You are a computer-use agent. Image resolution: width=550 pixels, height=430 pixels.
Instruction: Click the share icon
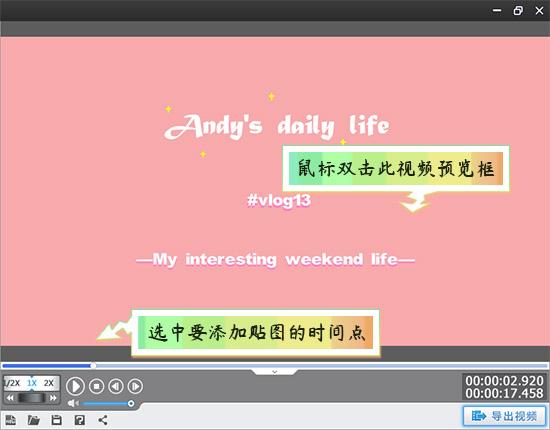[103, 419]
